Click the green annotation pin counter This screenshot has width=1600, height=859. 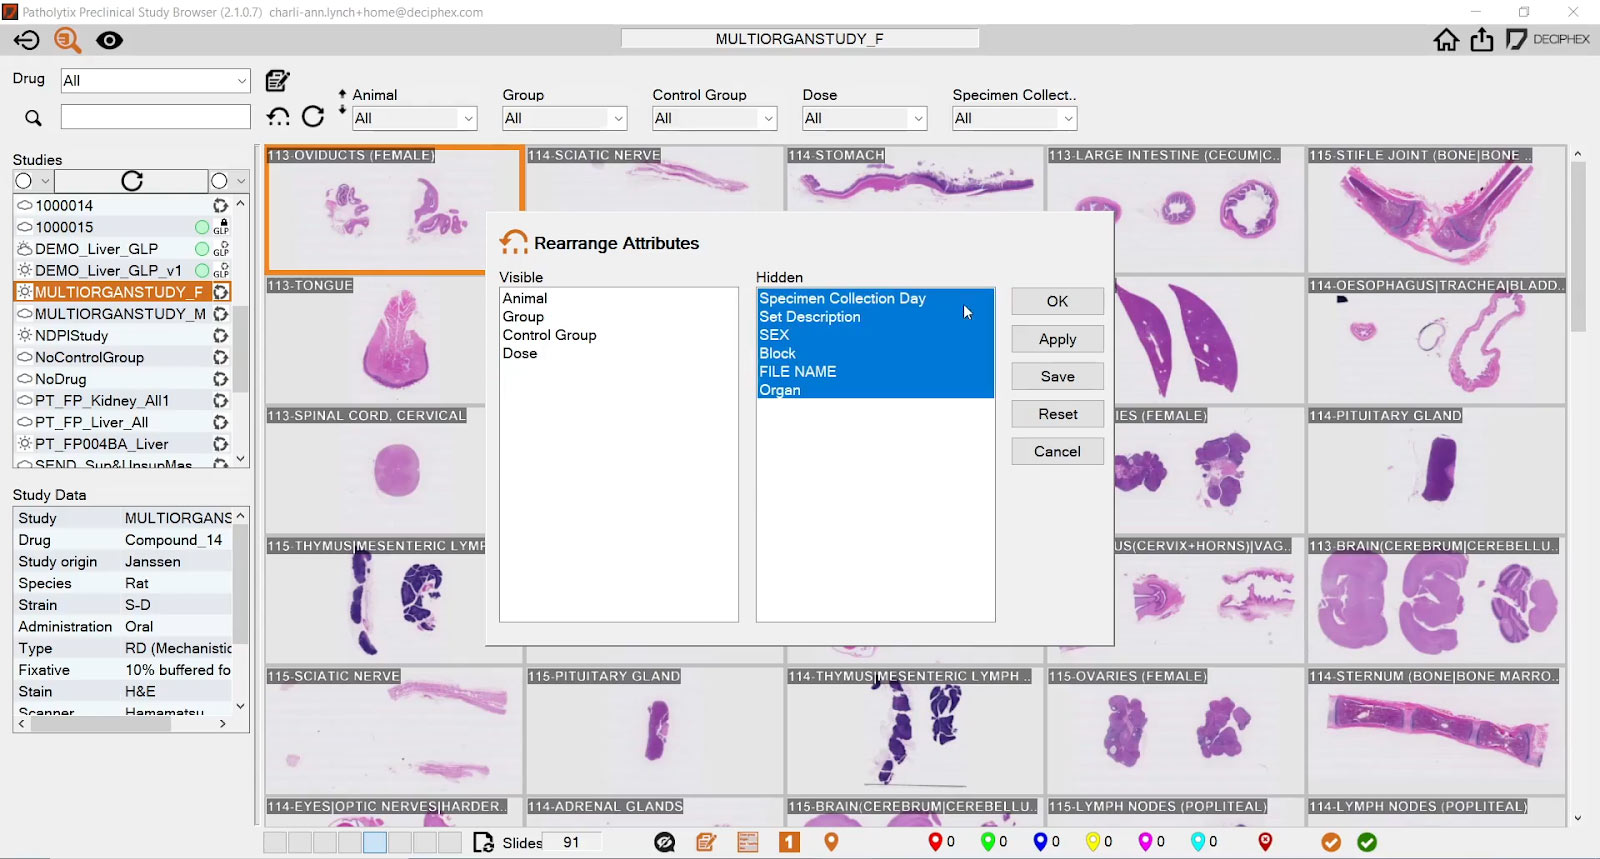(x=994, y=842)
